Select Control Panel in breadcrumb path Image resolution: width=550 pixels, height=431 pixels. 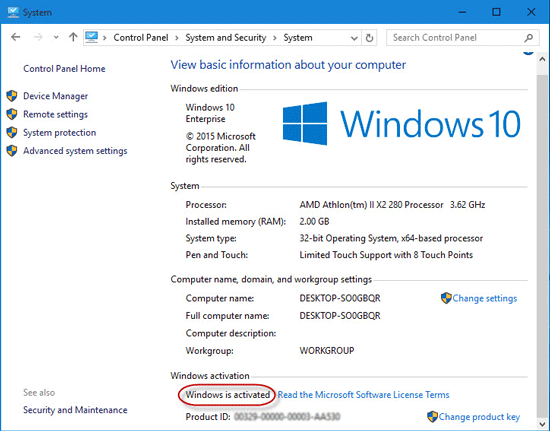[141, 38]
